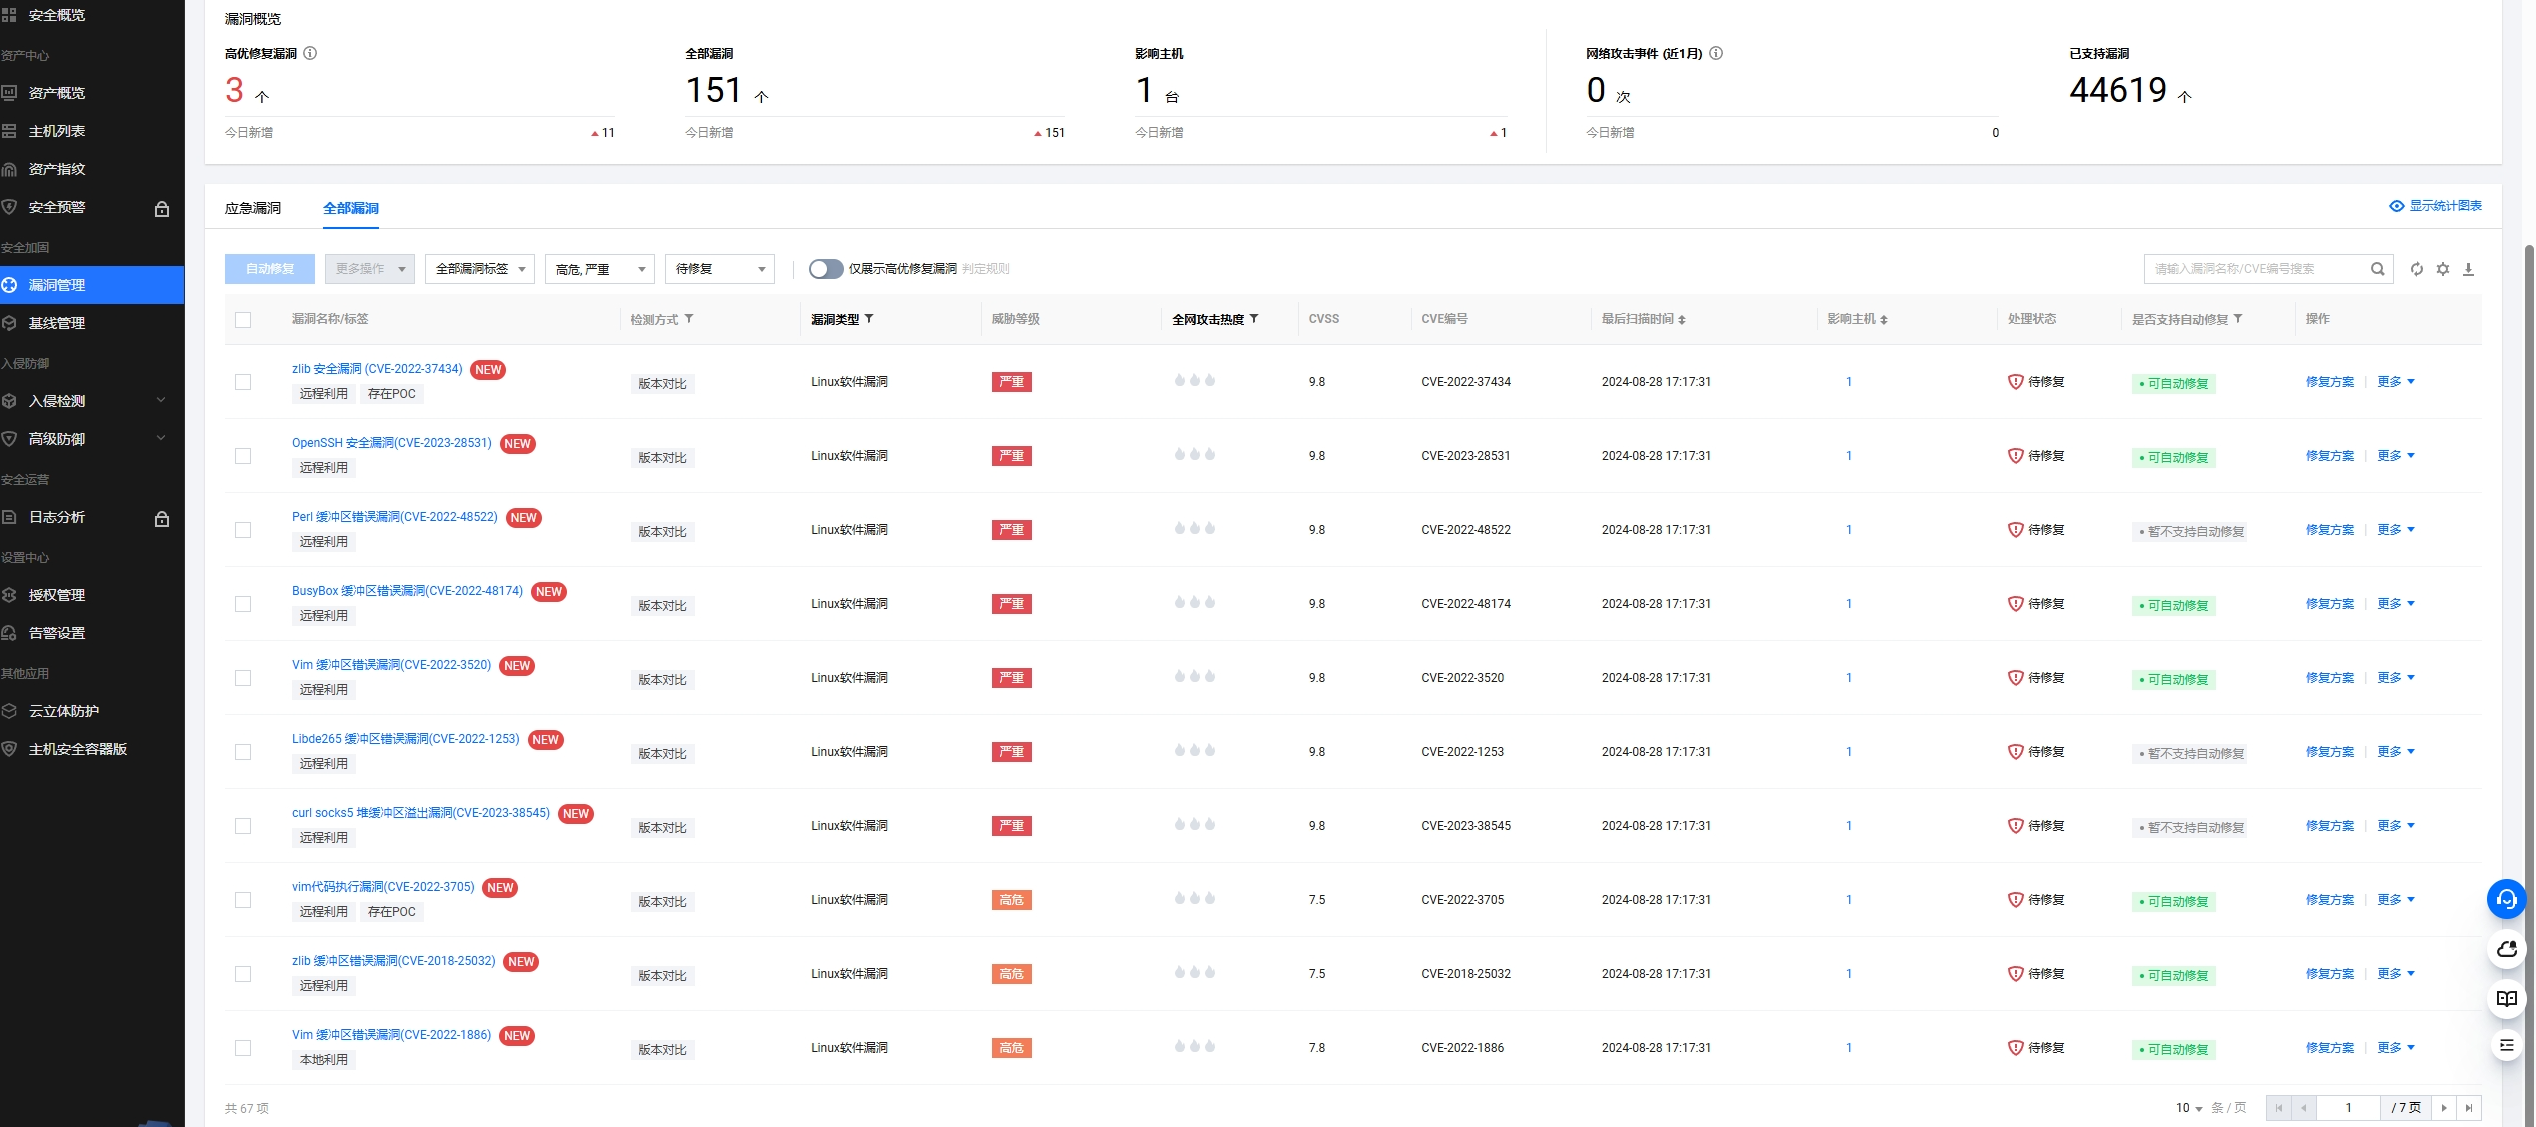2536x1127 pixels.
Task: Check the zlib CVE-2022-37434 row checkbox
Action: point(243,382)
